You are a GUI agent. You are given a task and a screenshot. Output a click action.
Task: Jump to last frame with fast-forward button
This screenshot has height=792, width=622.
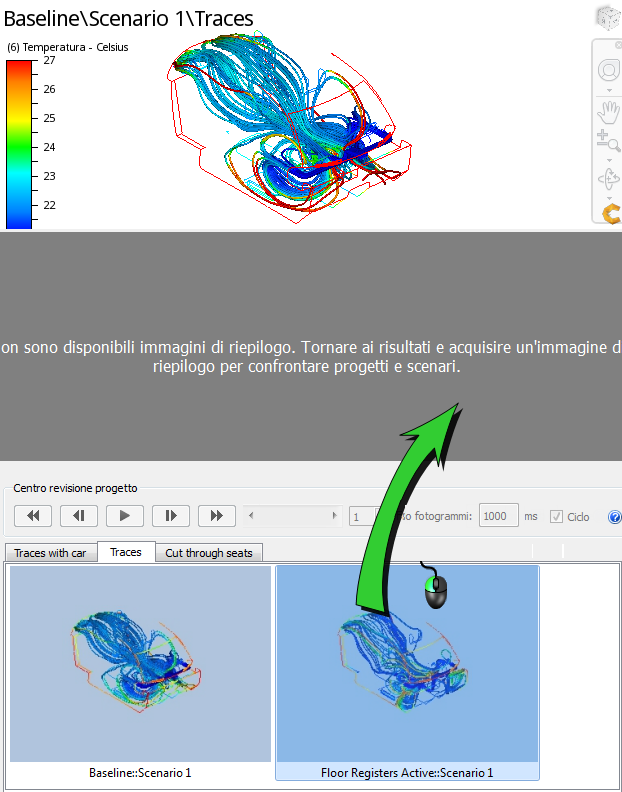click(217, 516)
